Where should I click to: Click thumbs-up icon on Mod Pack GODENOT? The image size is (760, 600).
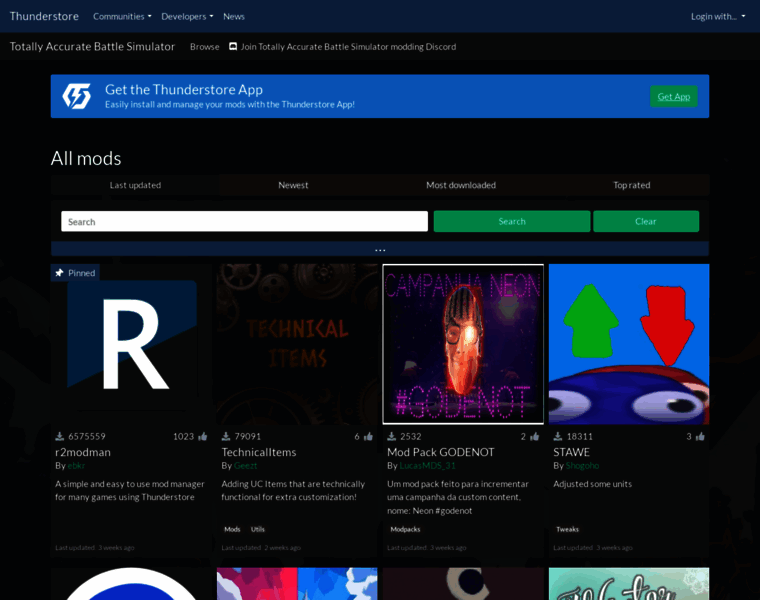click(535, 437)
